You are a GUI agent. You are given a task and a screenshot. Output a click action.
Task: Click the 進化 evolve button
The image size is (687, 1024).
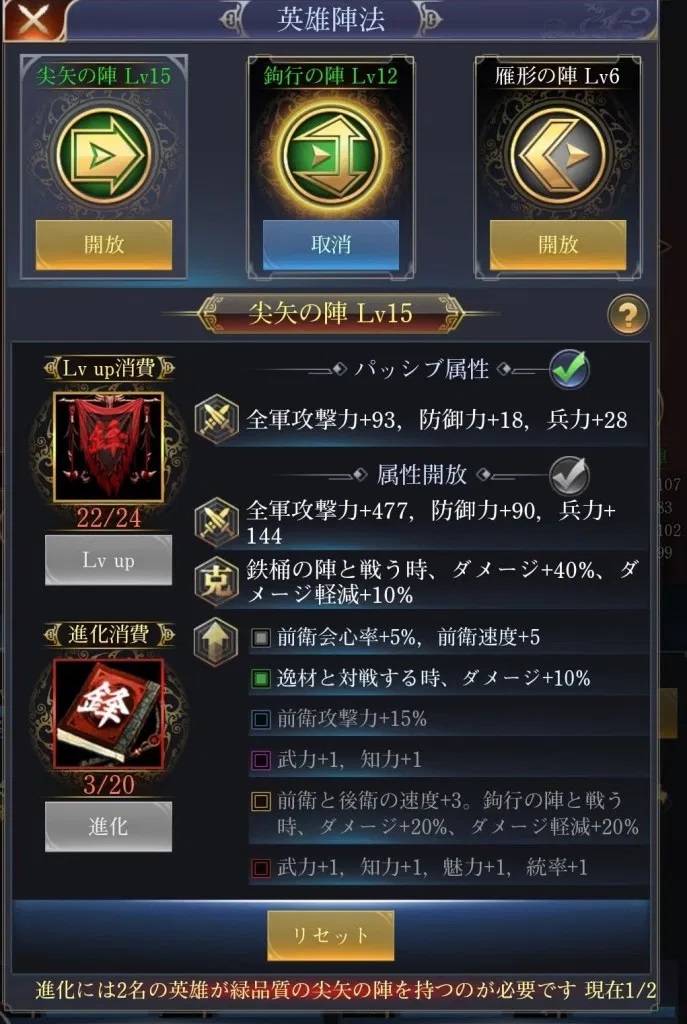pos(108,827)
